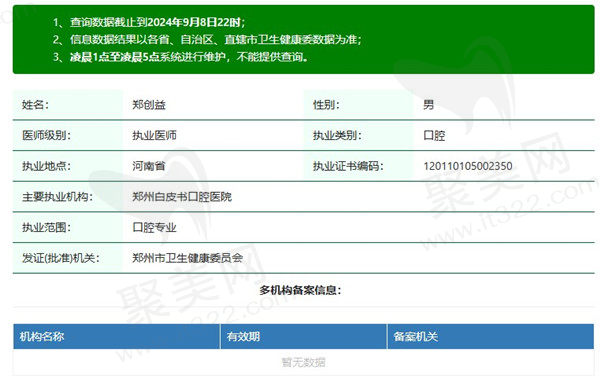Click the 主要执业机构 label

pos(57,197)
